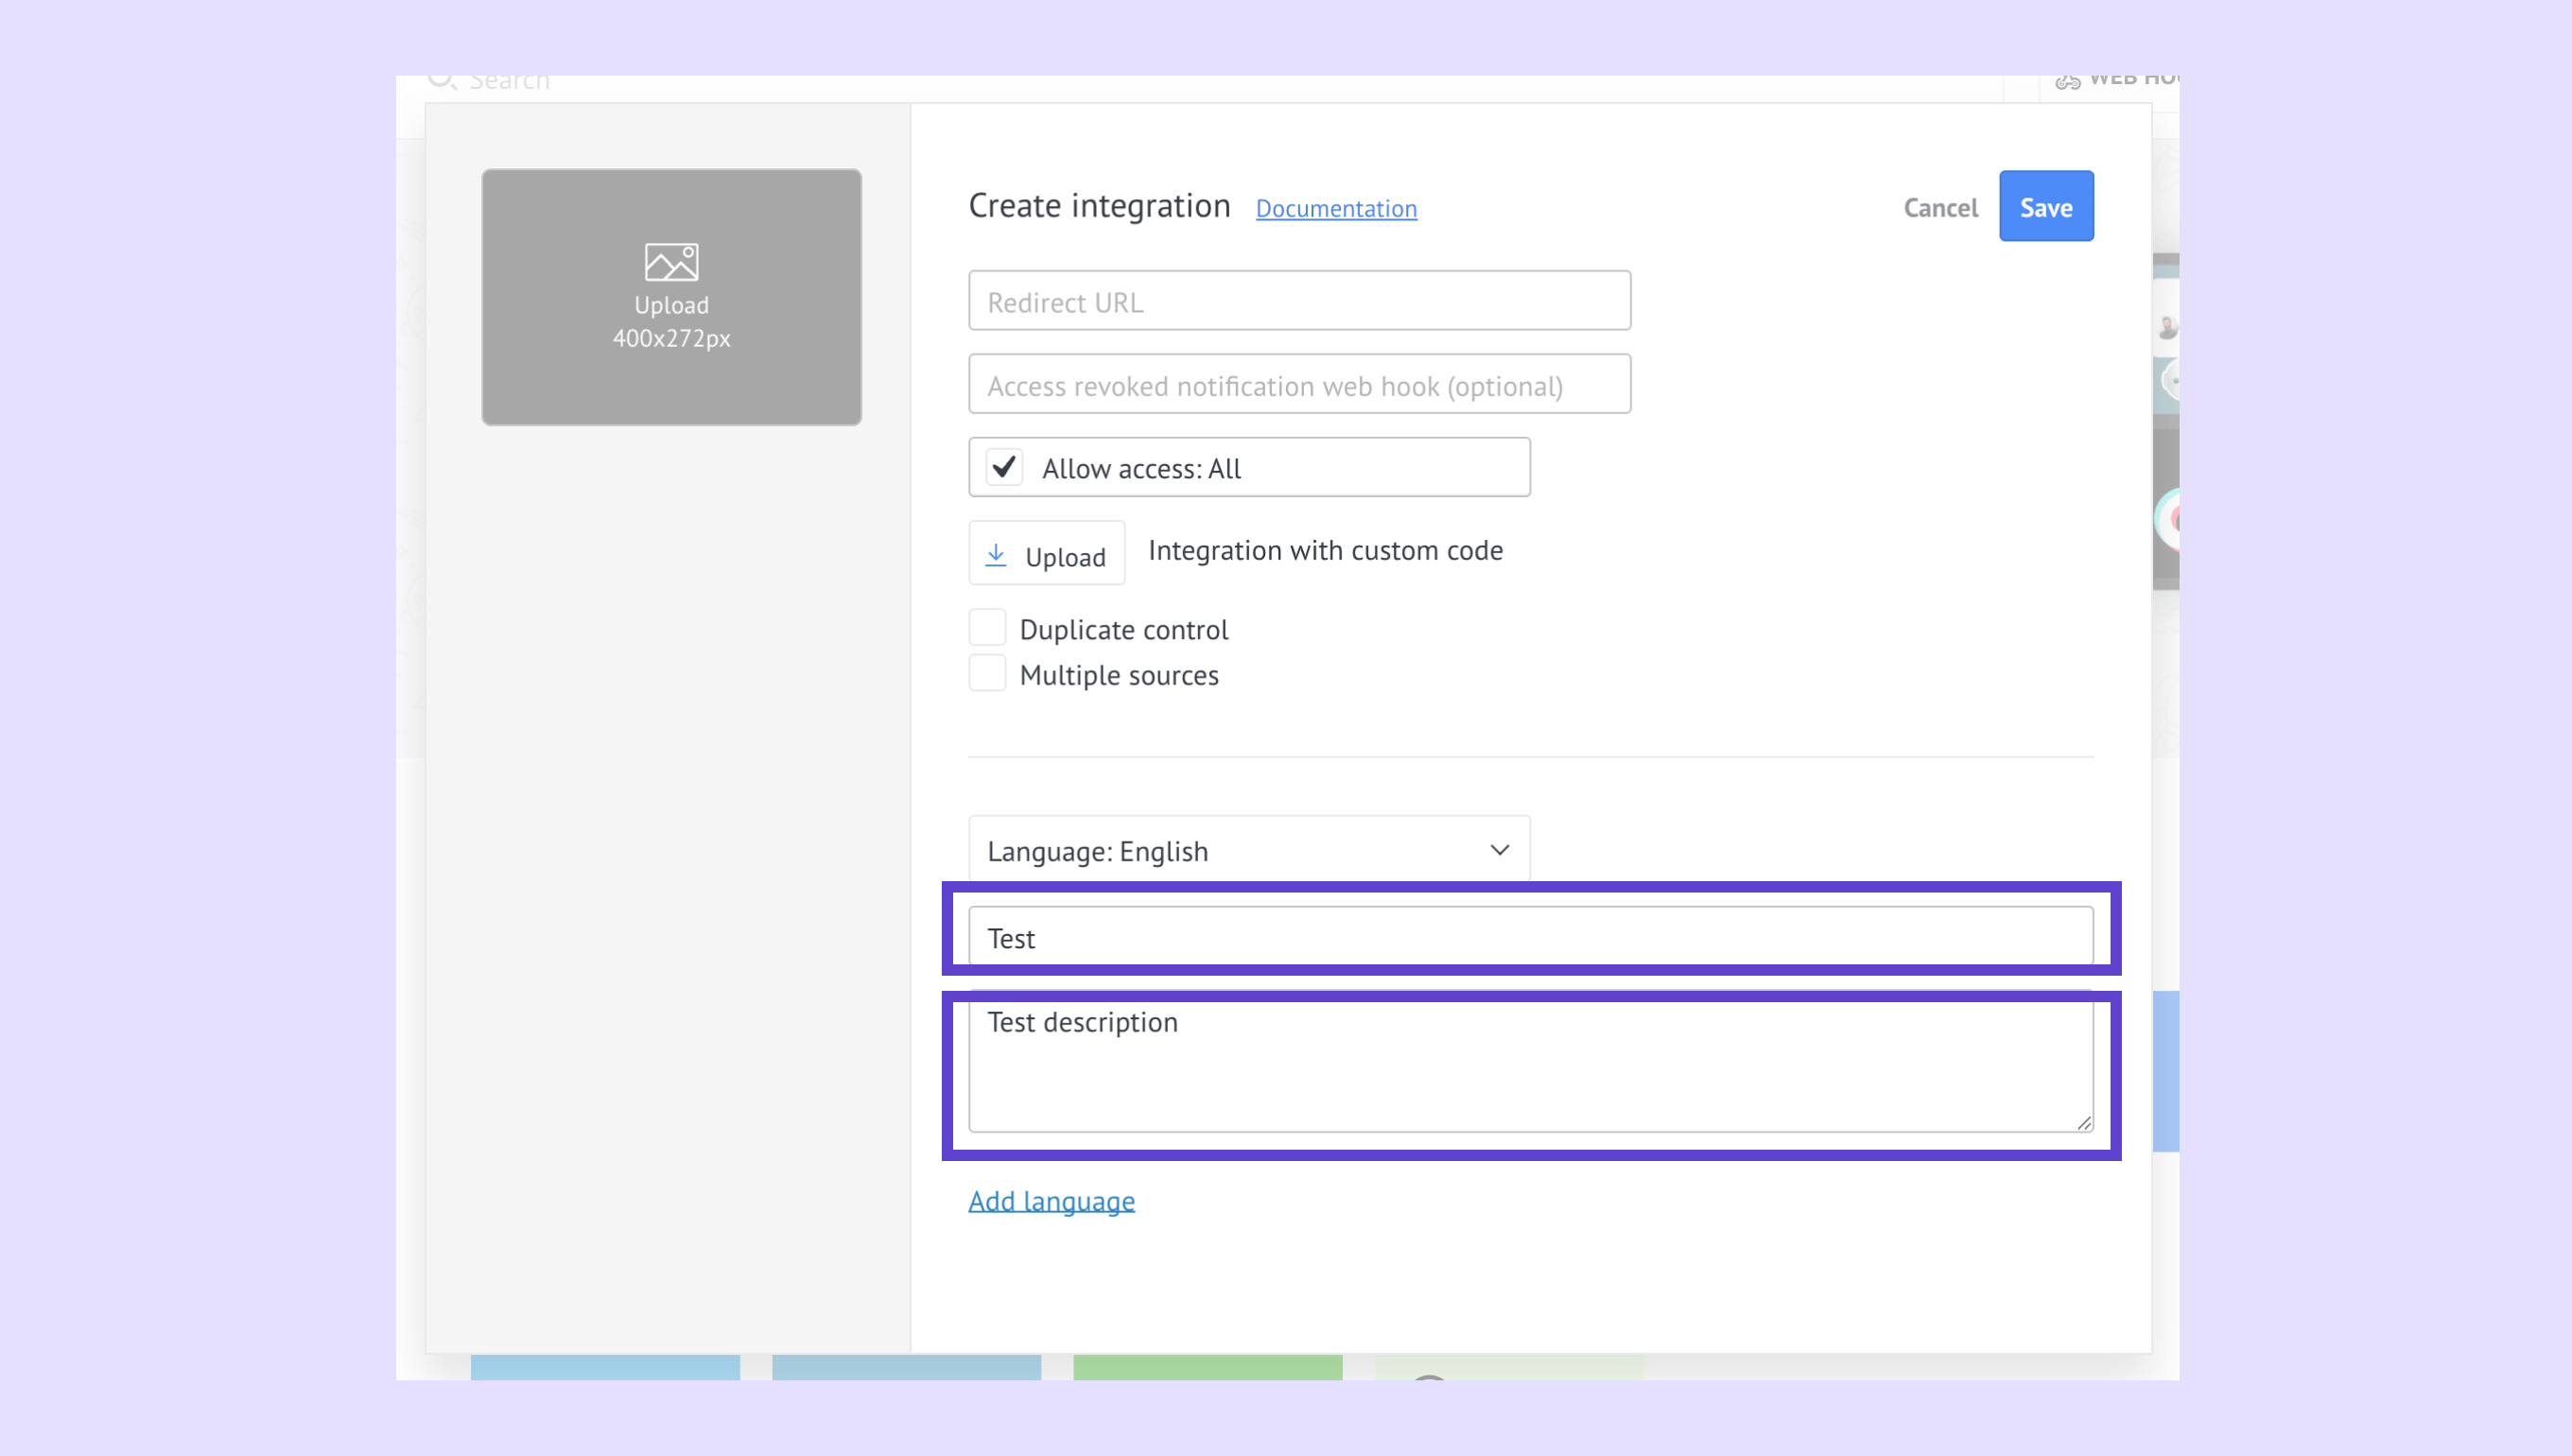Open the Documentation link
2572x1456 pixels.
(1335, 208)
